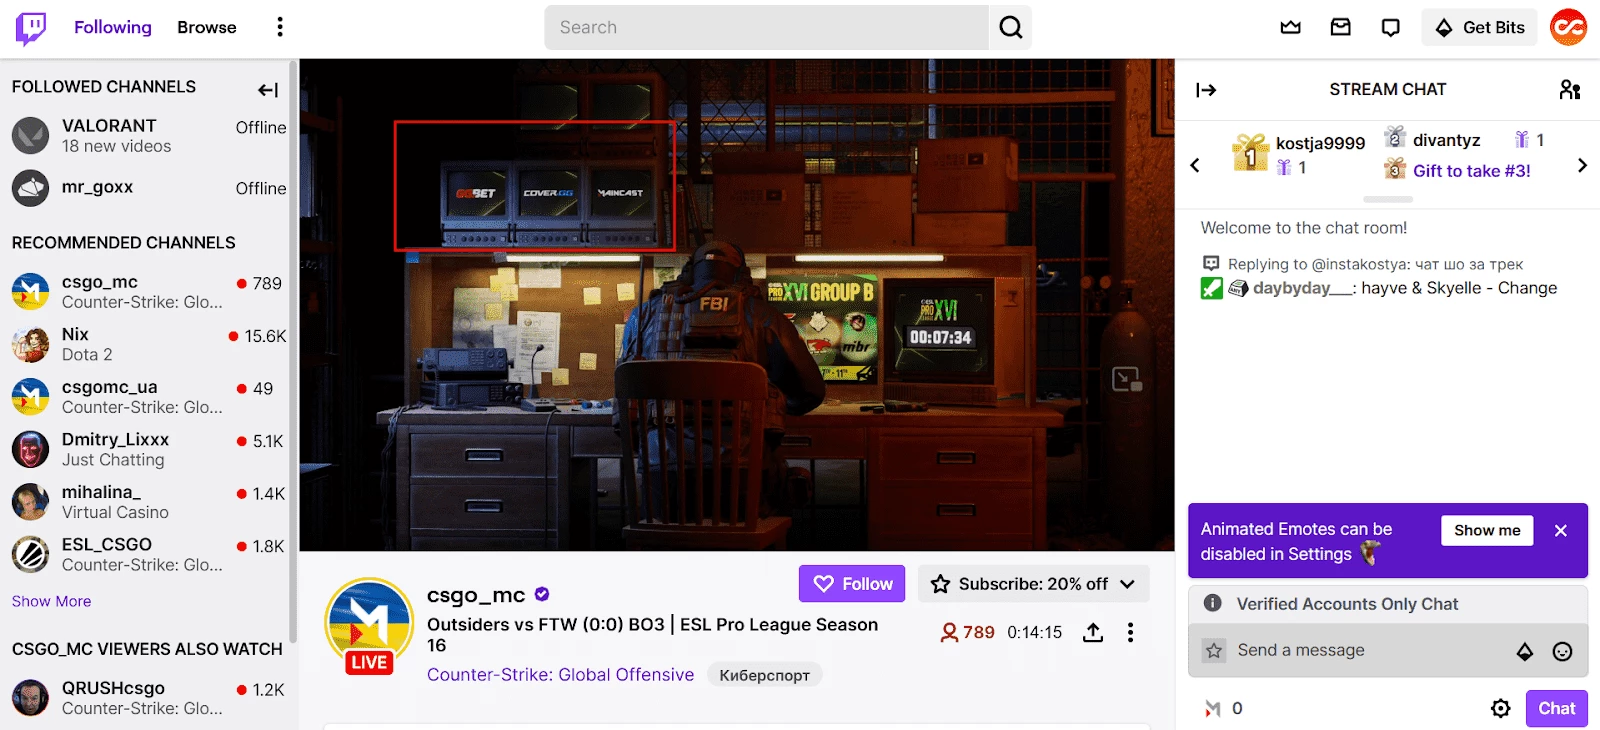Open mihalina_ Virtual Casino channel
This screenshot has width=1600, height=730.
click(149, 502)
